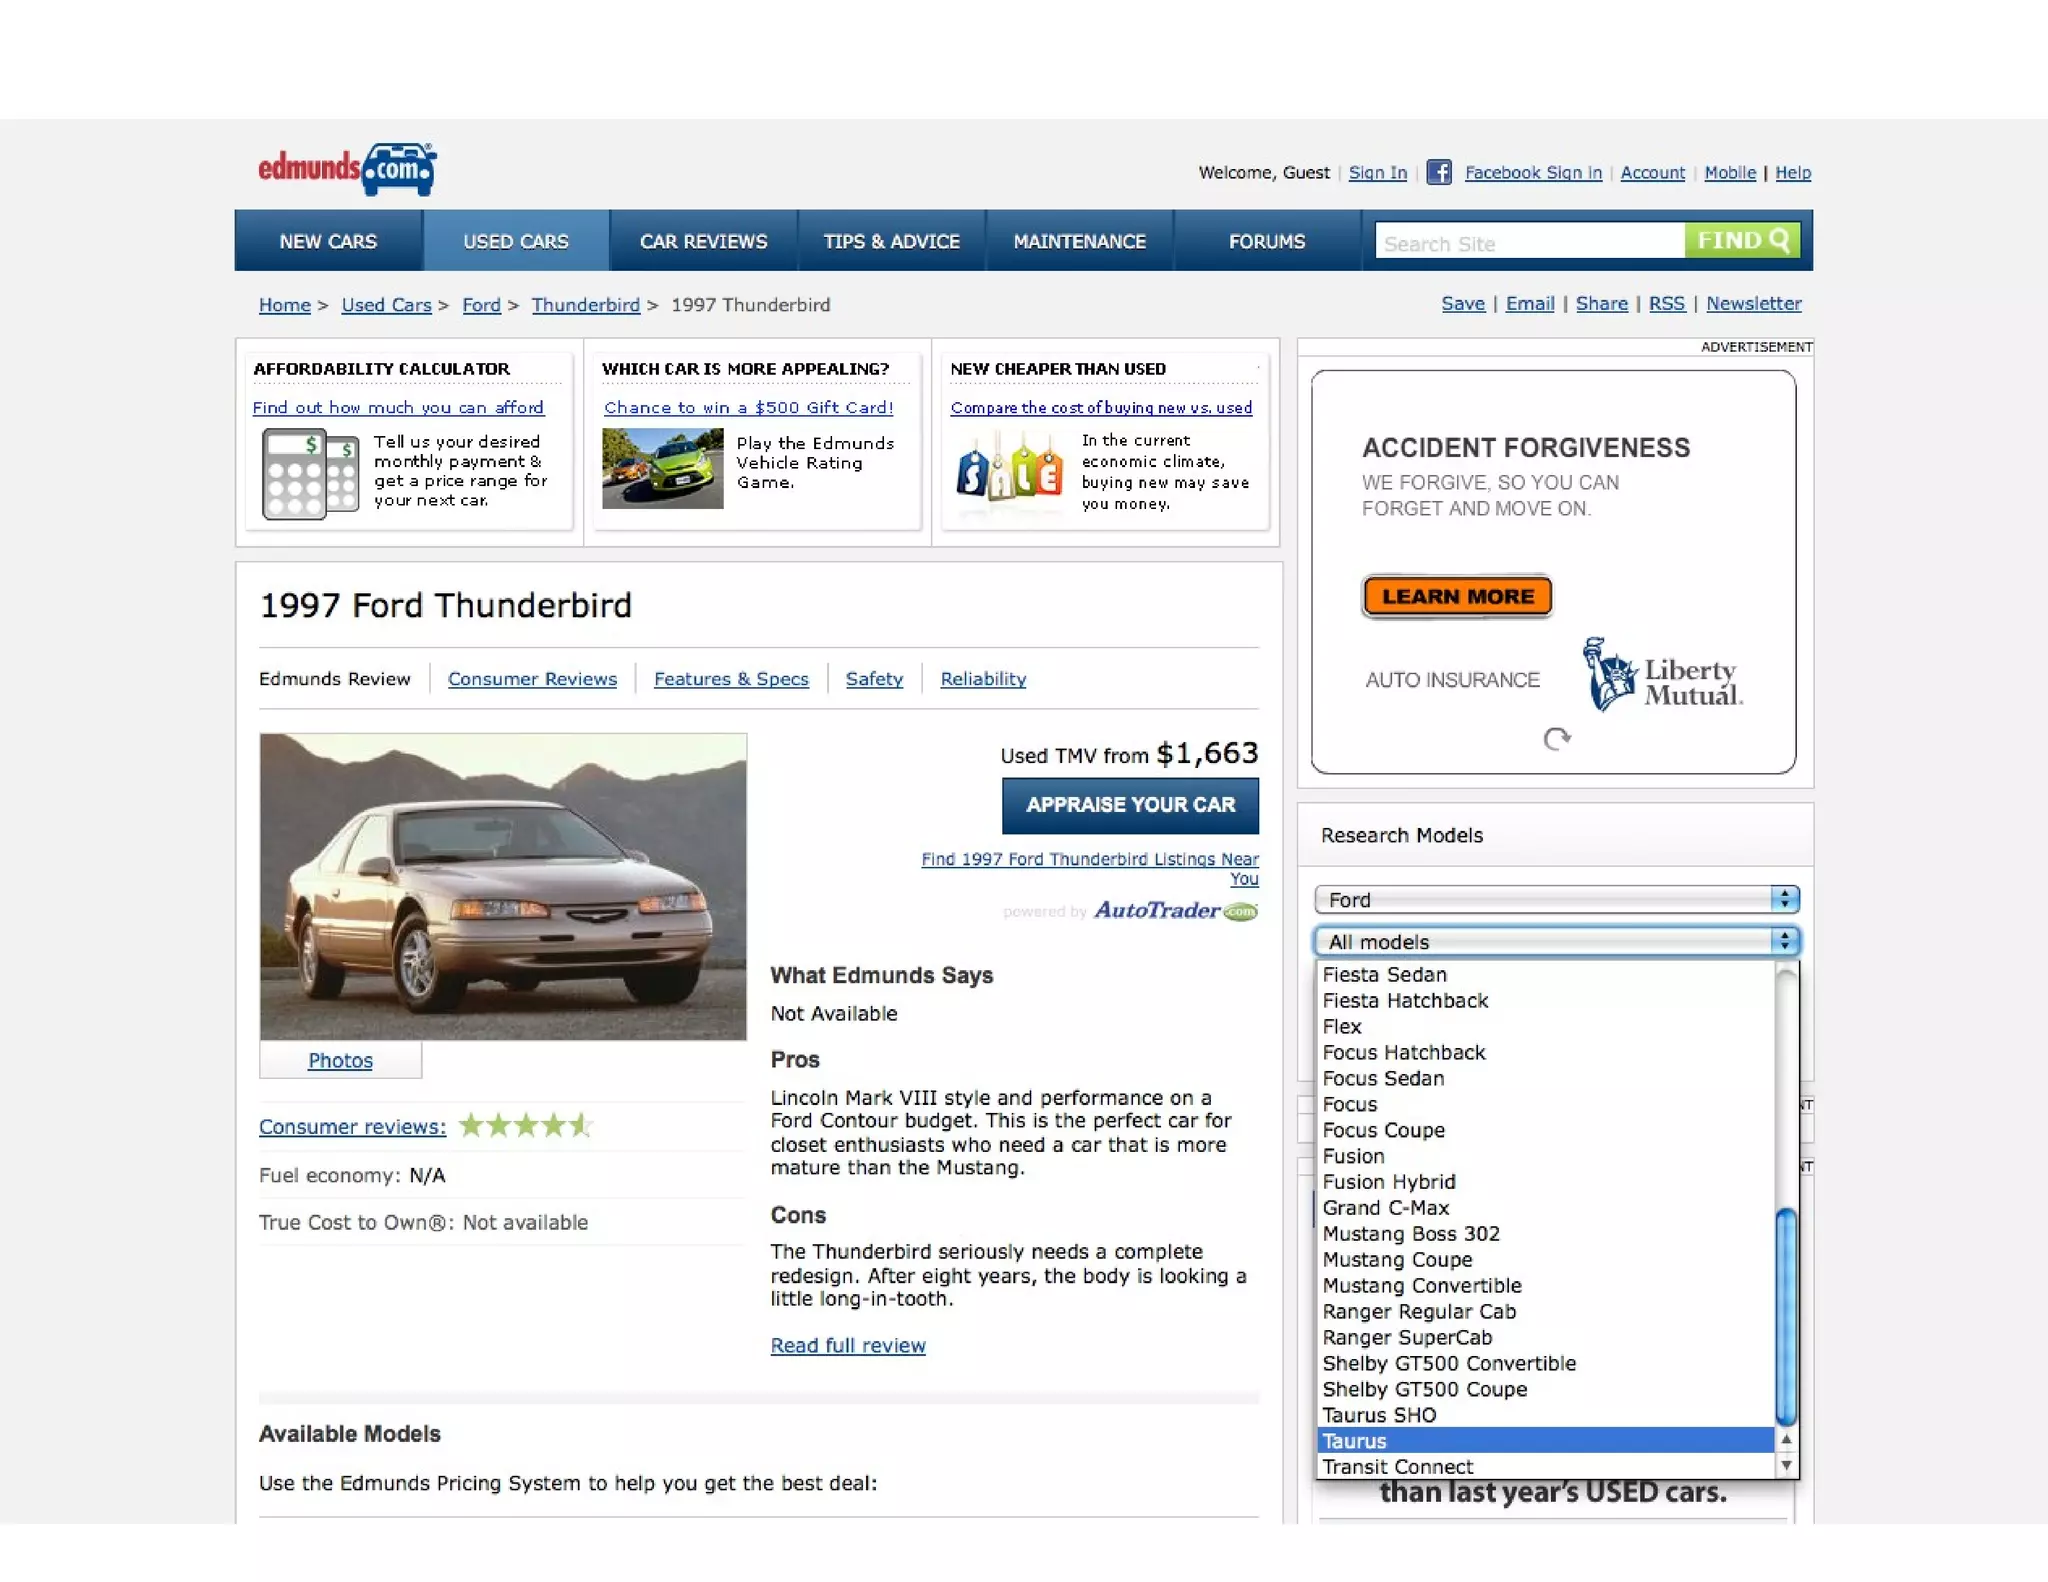Click the vehicle rating game car thumbnail

pyautogui.click(x=662, y=468)
